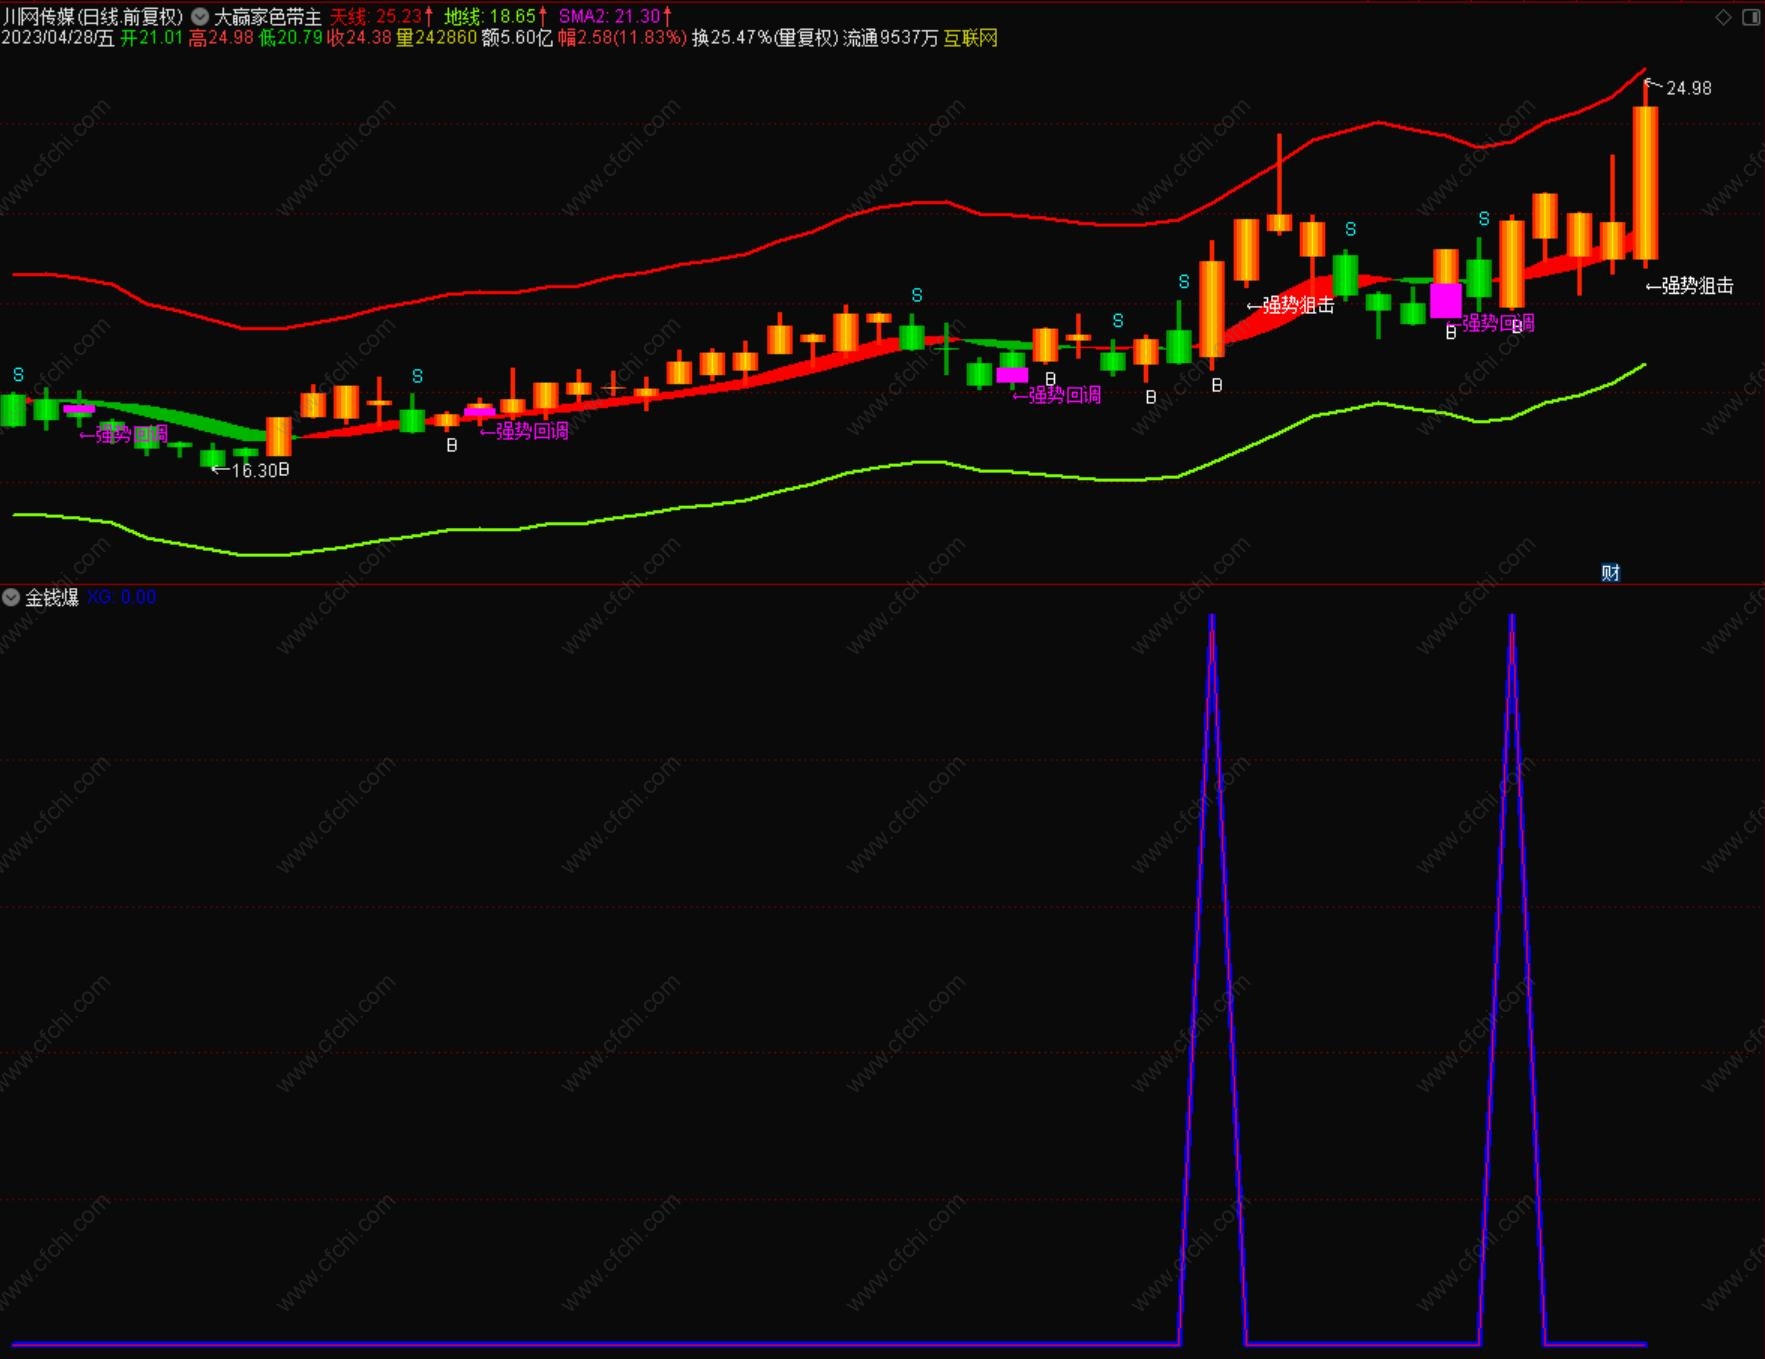Screen dimensions: 1765x1359
Task: Click the 财 marker below the chart
Action: (1610, 572)
